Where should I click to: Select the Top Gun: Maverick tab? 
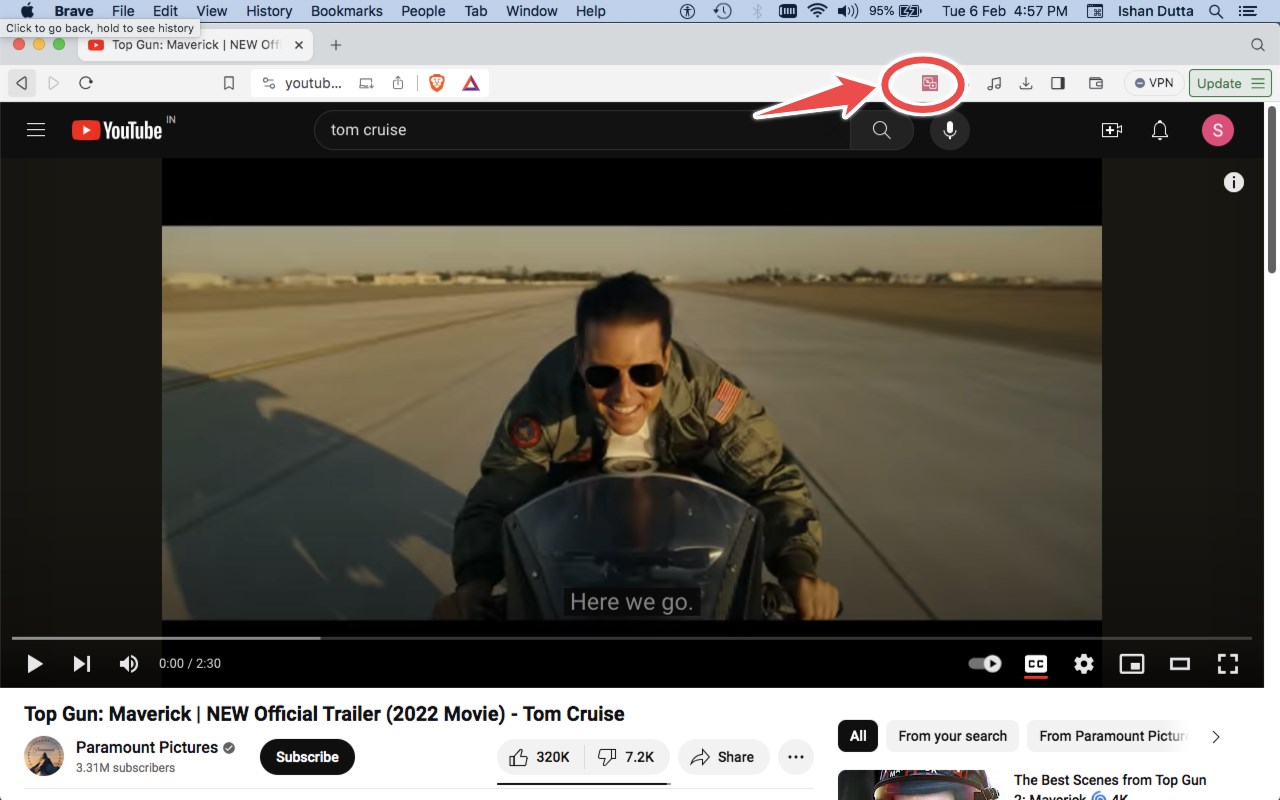click(x=195, y=45)
